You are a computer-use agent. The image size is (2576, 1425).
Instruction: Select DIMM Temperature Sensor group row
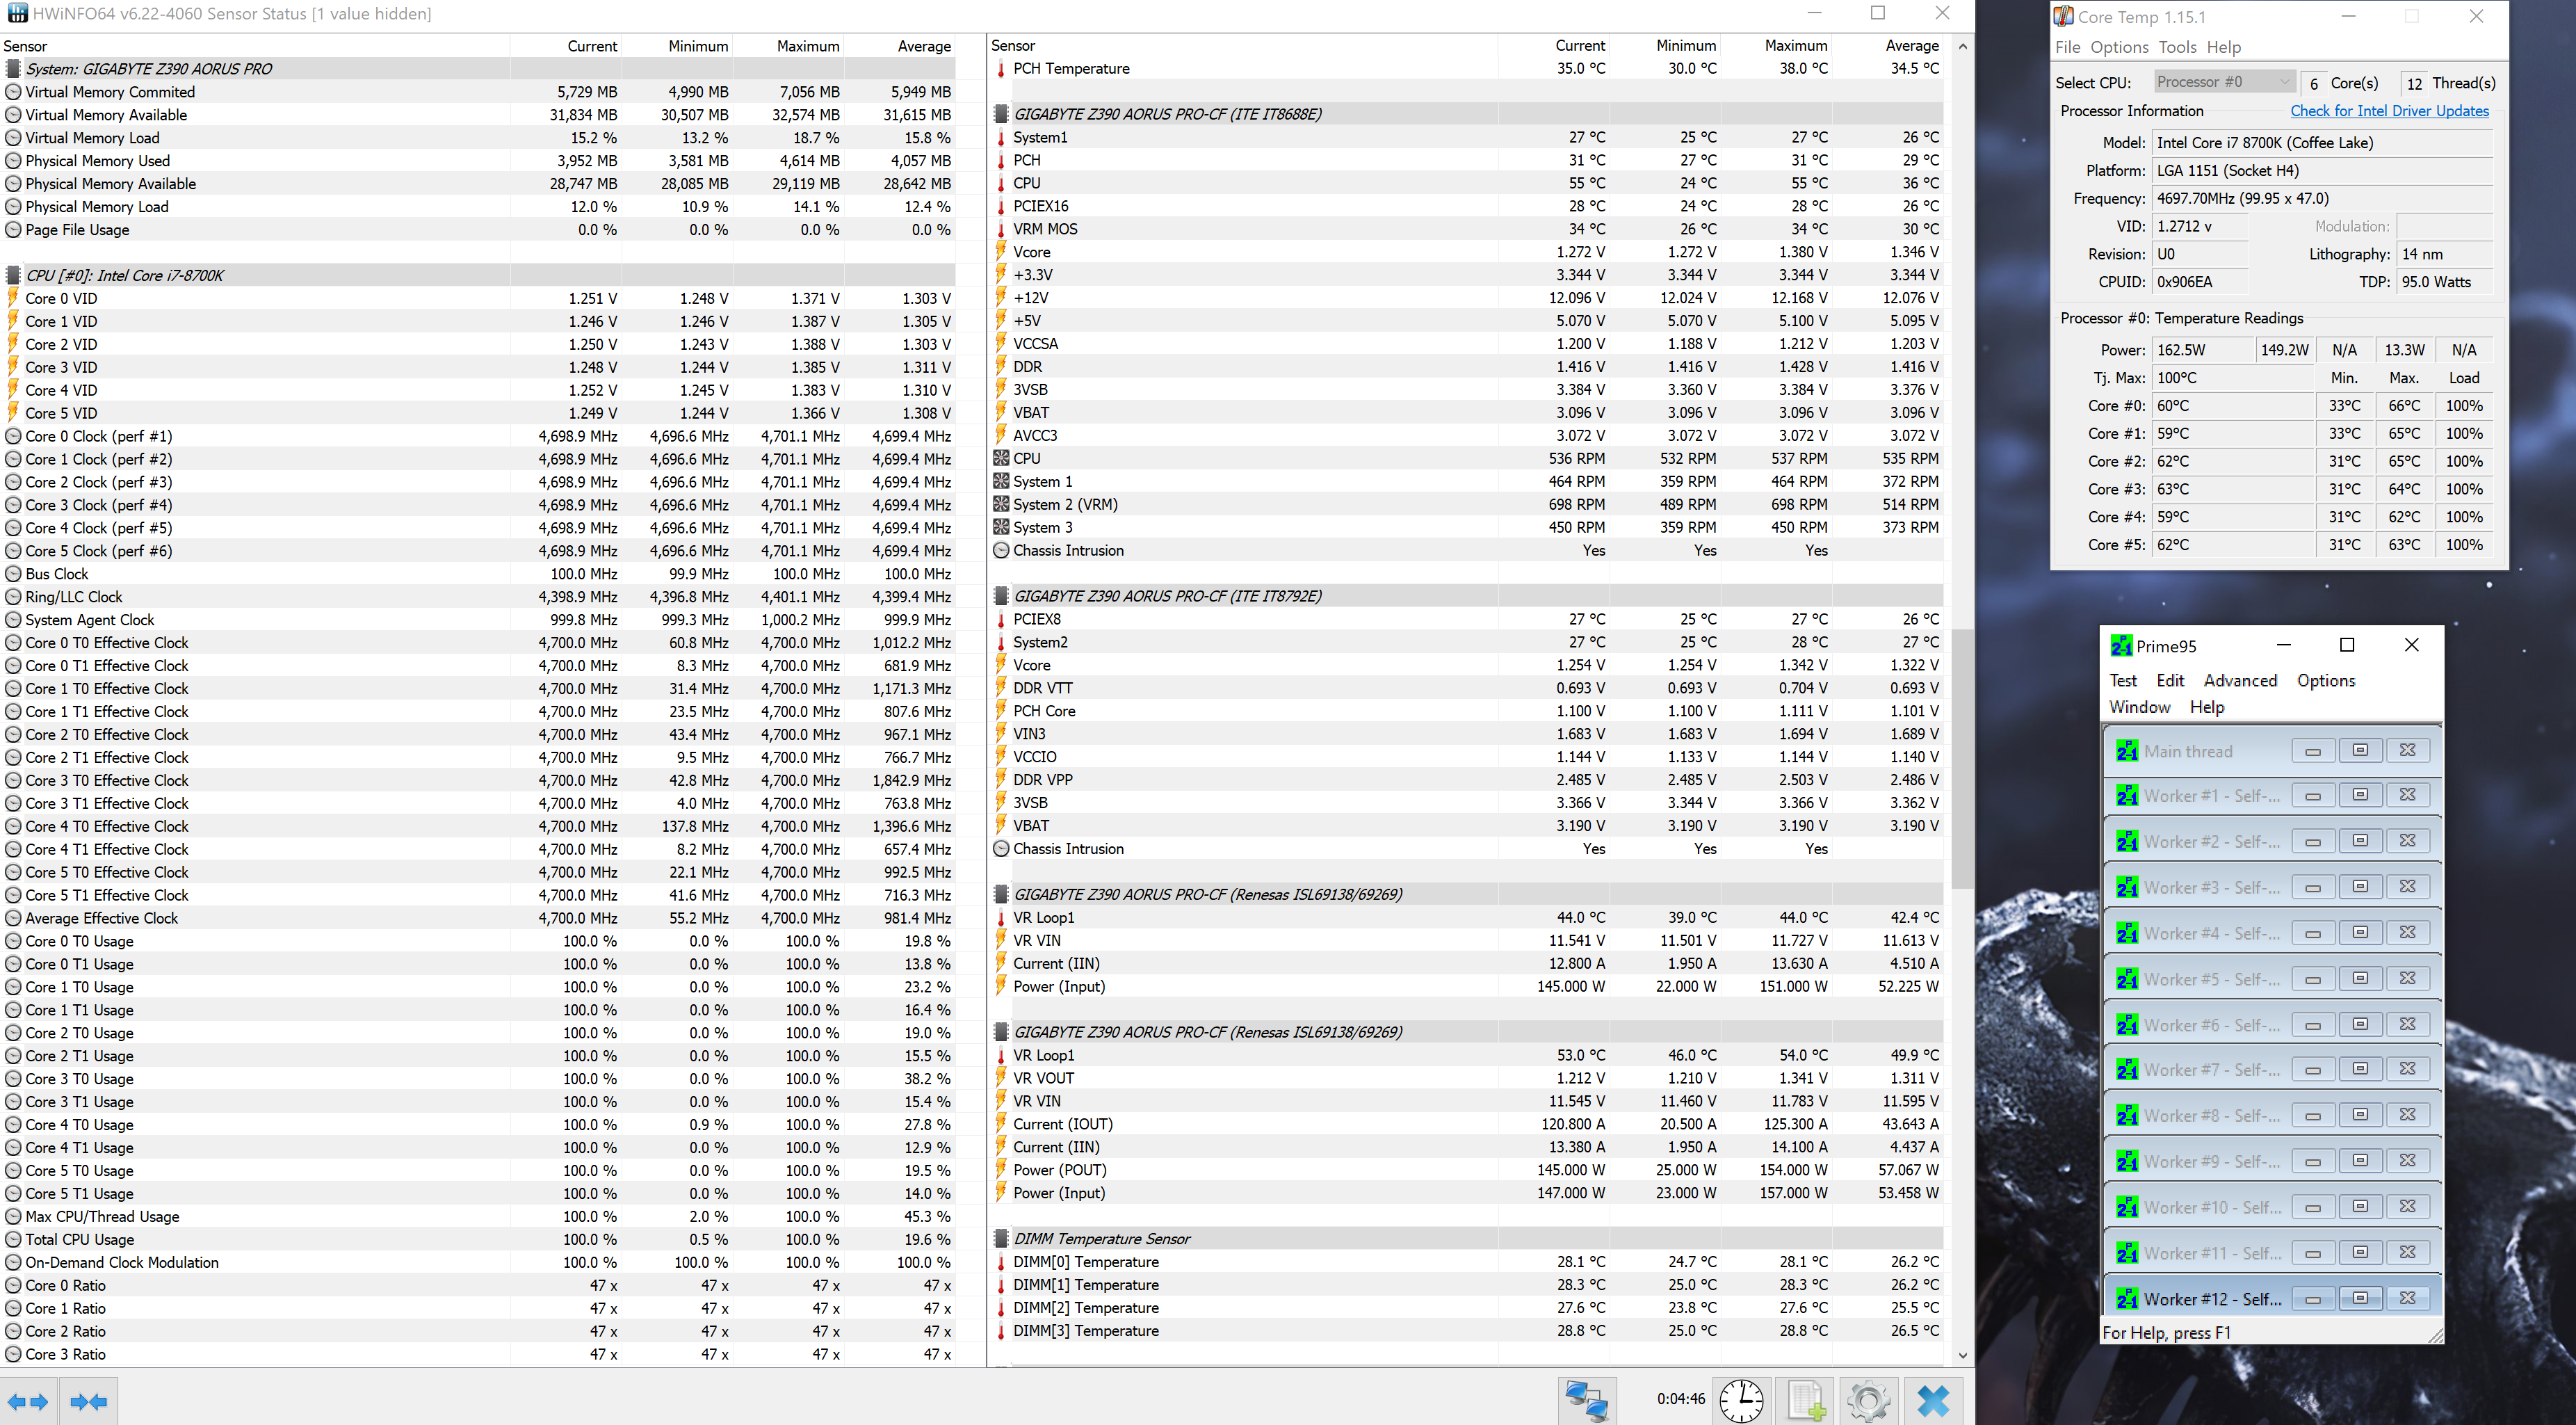click(x=1467, y=1238)
